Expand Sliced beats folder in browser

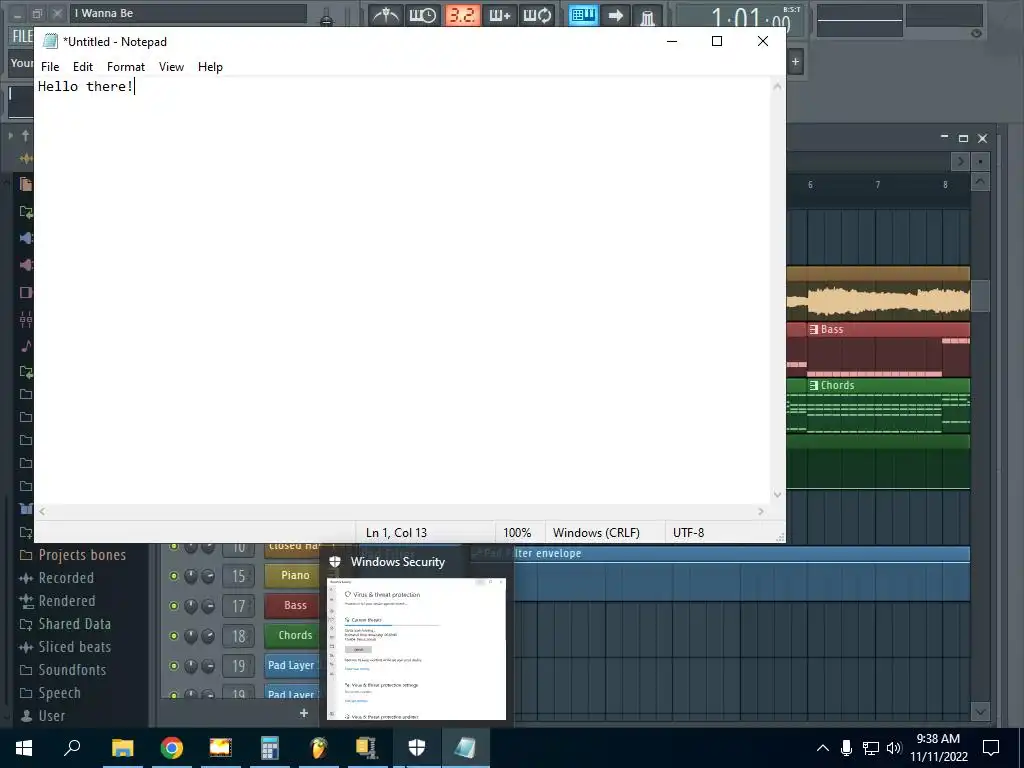pos(74,647)
